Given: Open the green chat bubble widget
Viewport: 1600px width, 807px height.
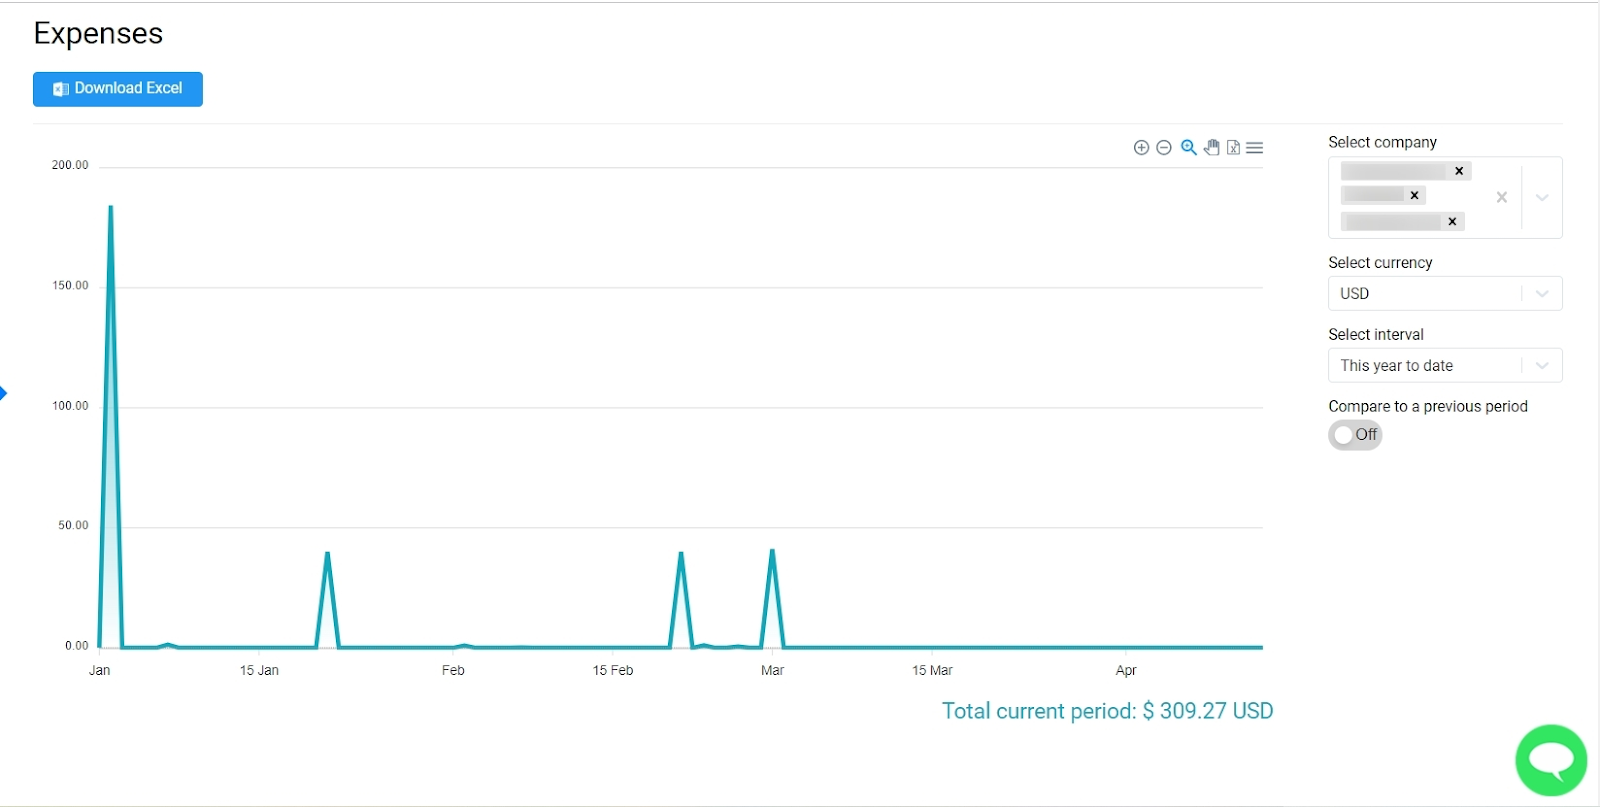Looking at the screenshot, I should 1550,761.
